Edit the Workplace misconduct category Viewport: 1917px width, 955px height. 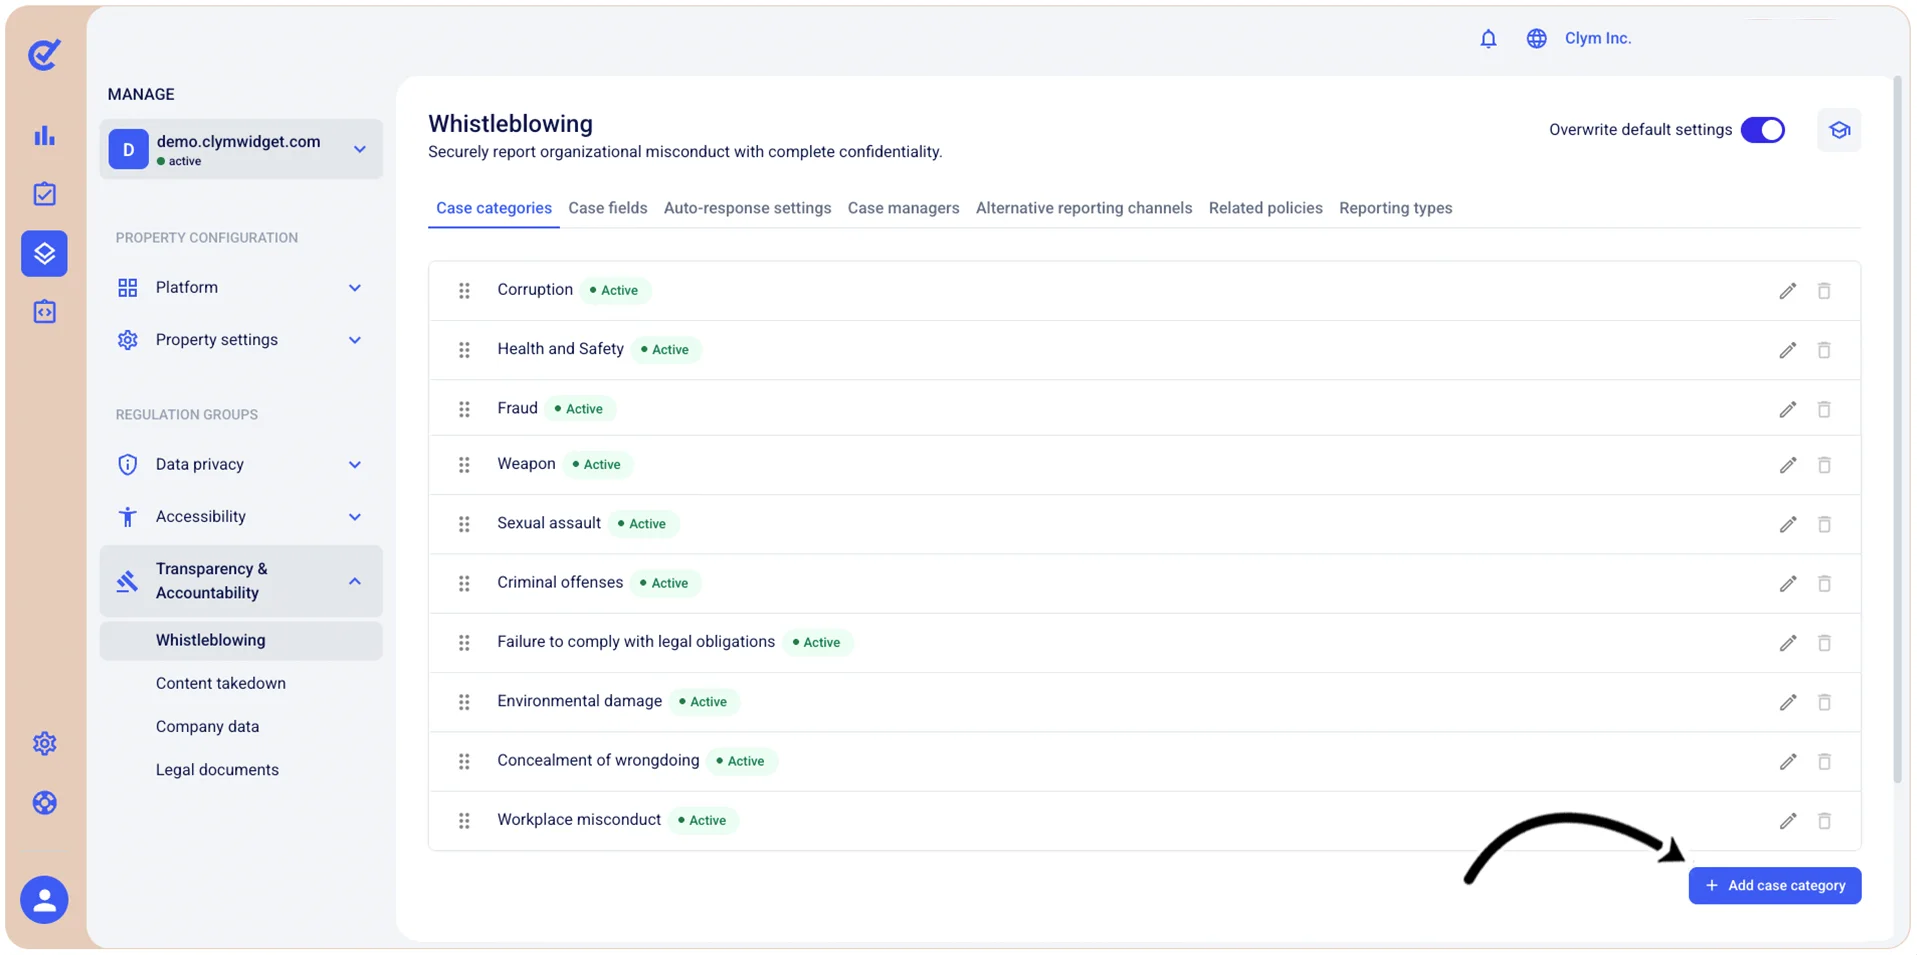pos(1788,821)
